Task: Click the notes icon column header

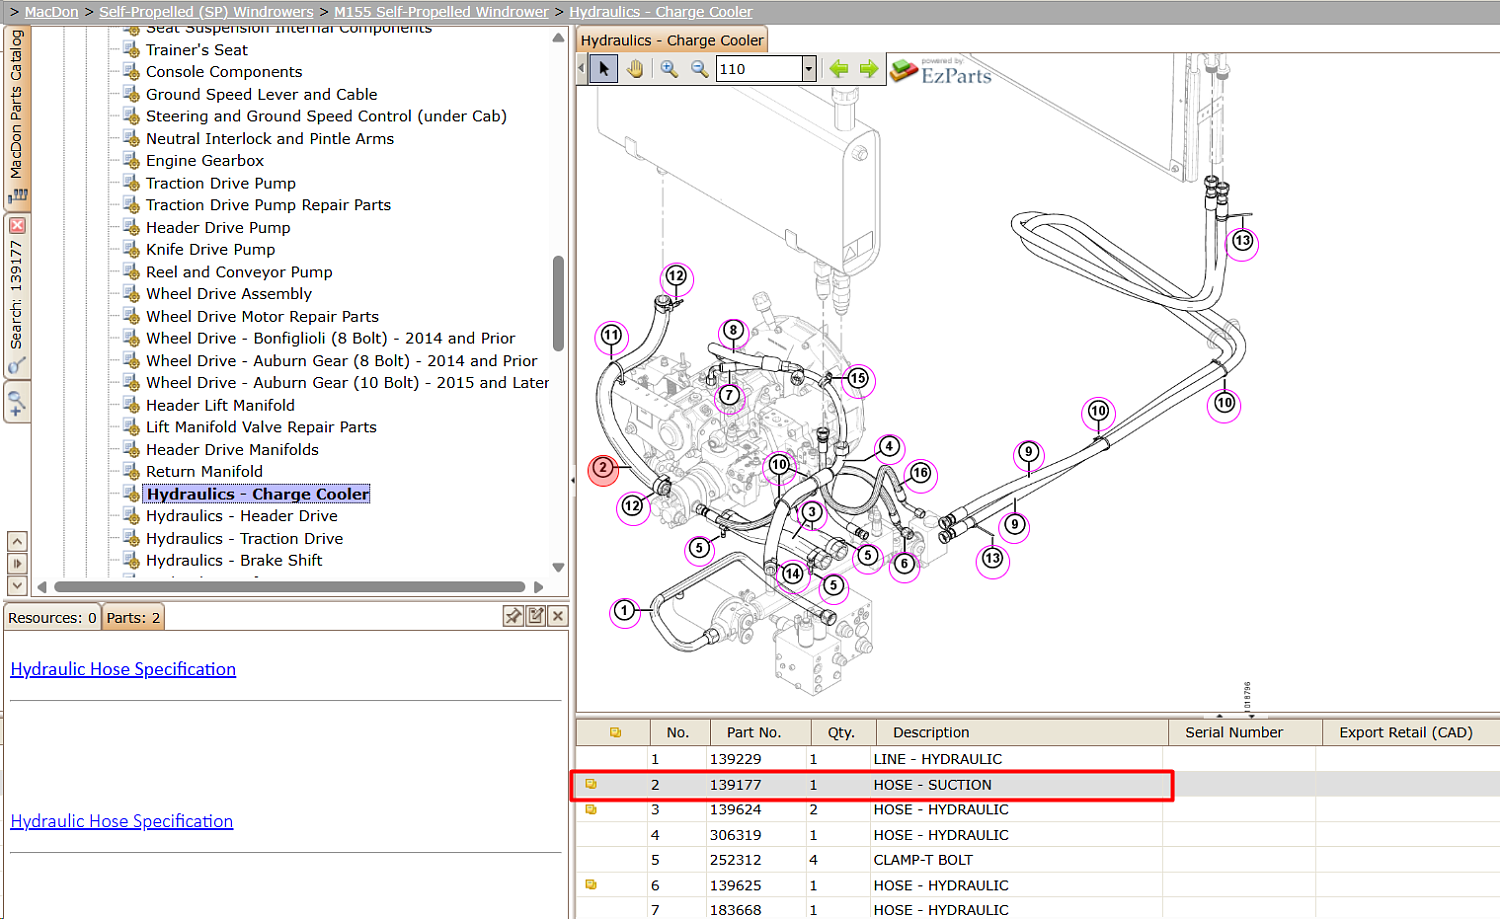Action: pyautogui.click(x=614, y=733)
